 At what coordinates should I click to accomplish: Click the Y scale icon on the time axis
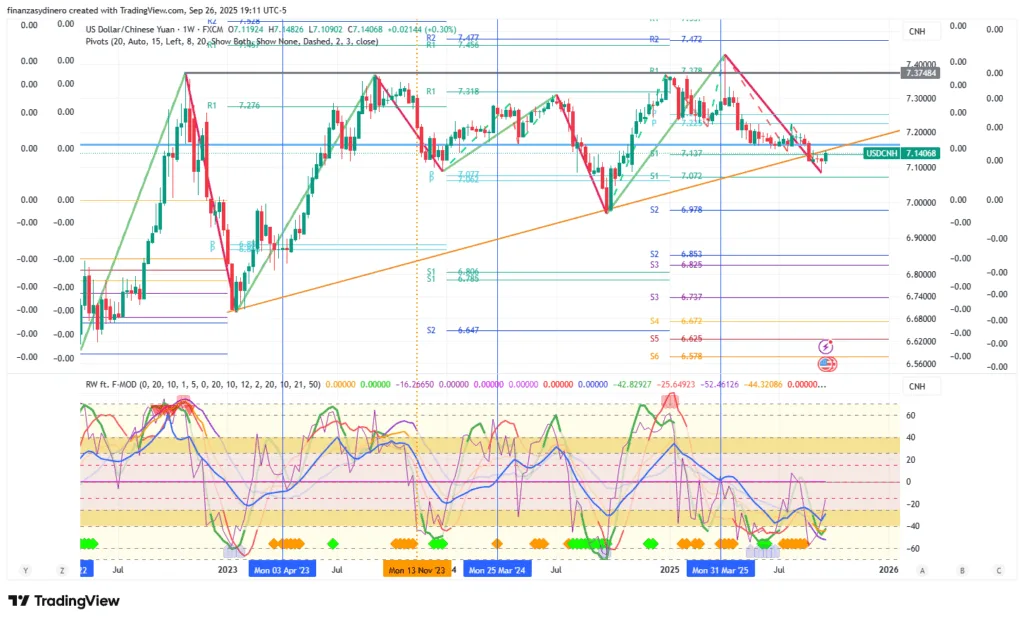[x=27, y=570]
